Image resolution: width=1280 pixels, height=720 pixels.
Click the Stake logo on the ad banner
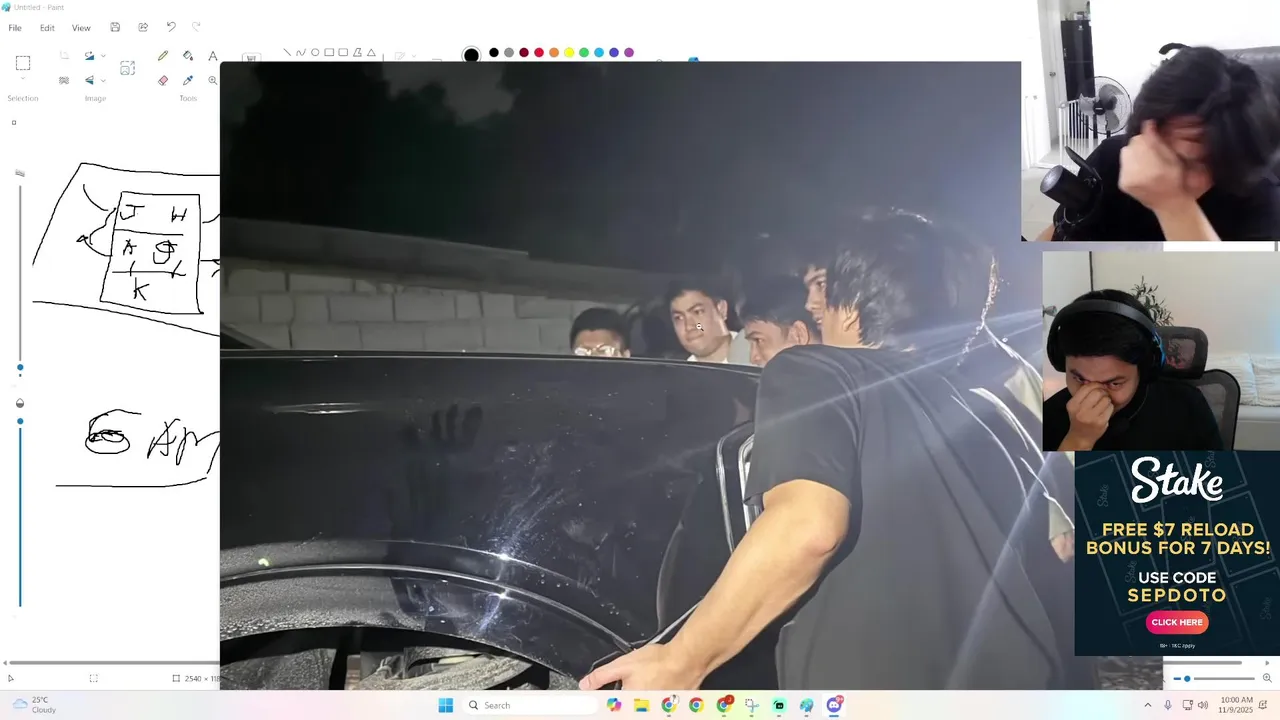pos(1177,481)
